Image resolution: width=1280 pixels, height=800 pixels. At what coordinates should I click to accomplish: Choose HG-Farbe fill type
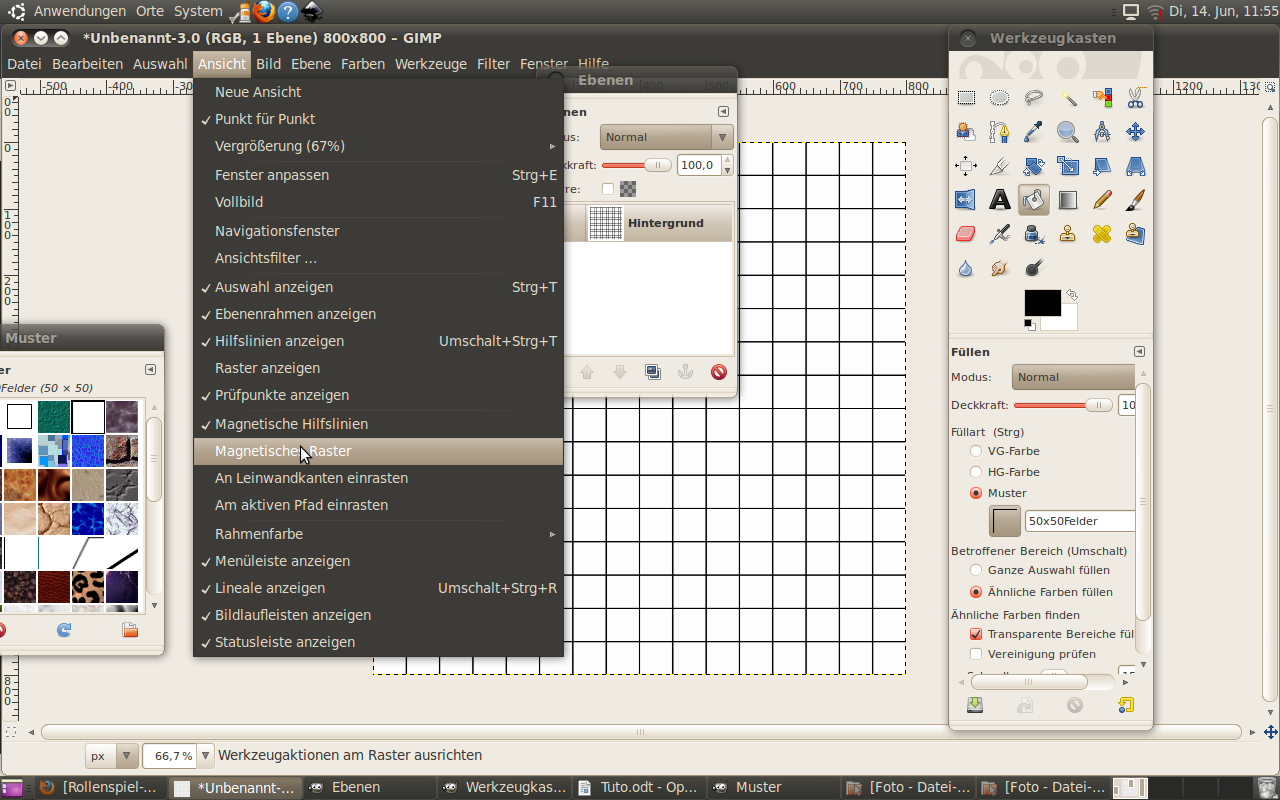tap(976, 472)
